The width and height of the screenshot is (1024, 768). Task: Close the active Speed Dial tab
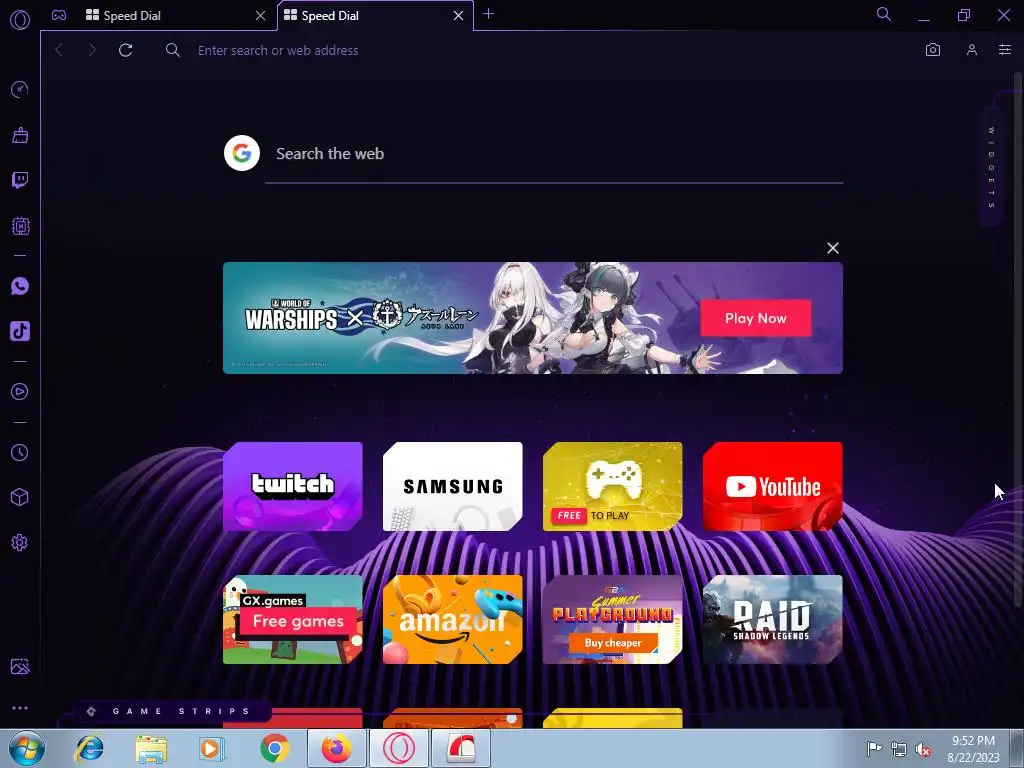click(458, 16)
